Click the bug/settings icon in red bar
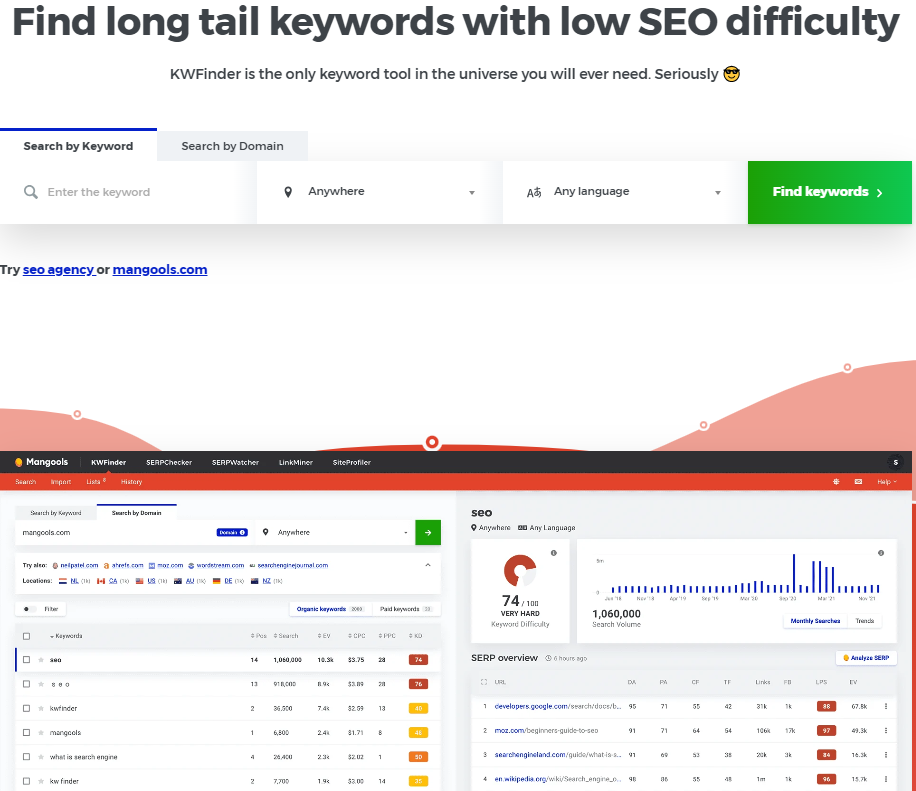This screenshot has width=916, height=791. (836, 482)
